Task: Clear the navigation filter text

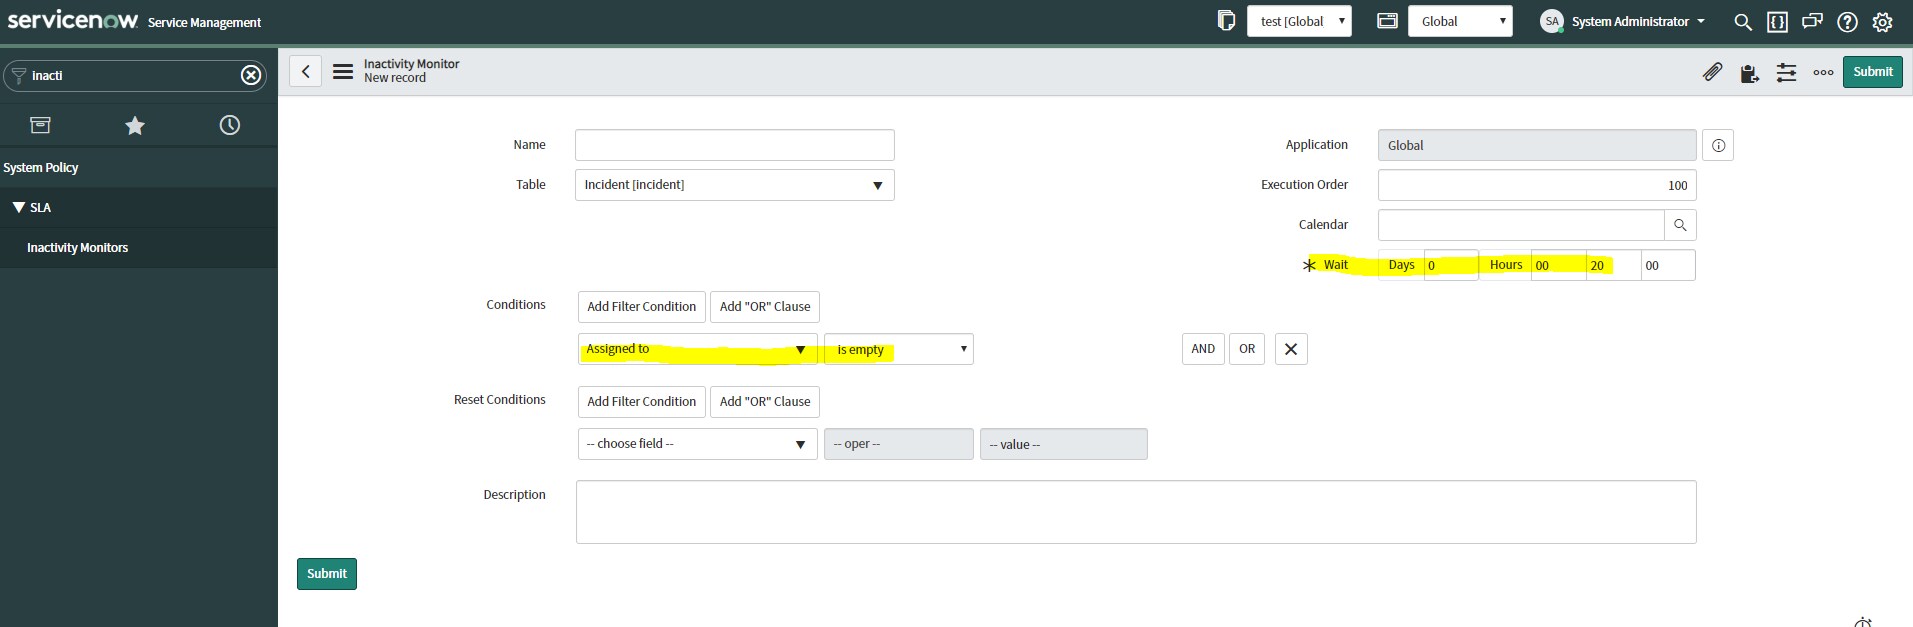Action: tap(251, 75)
